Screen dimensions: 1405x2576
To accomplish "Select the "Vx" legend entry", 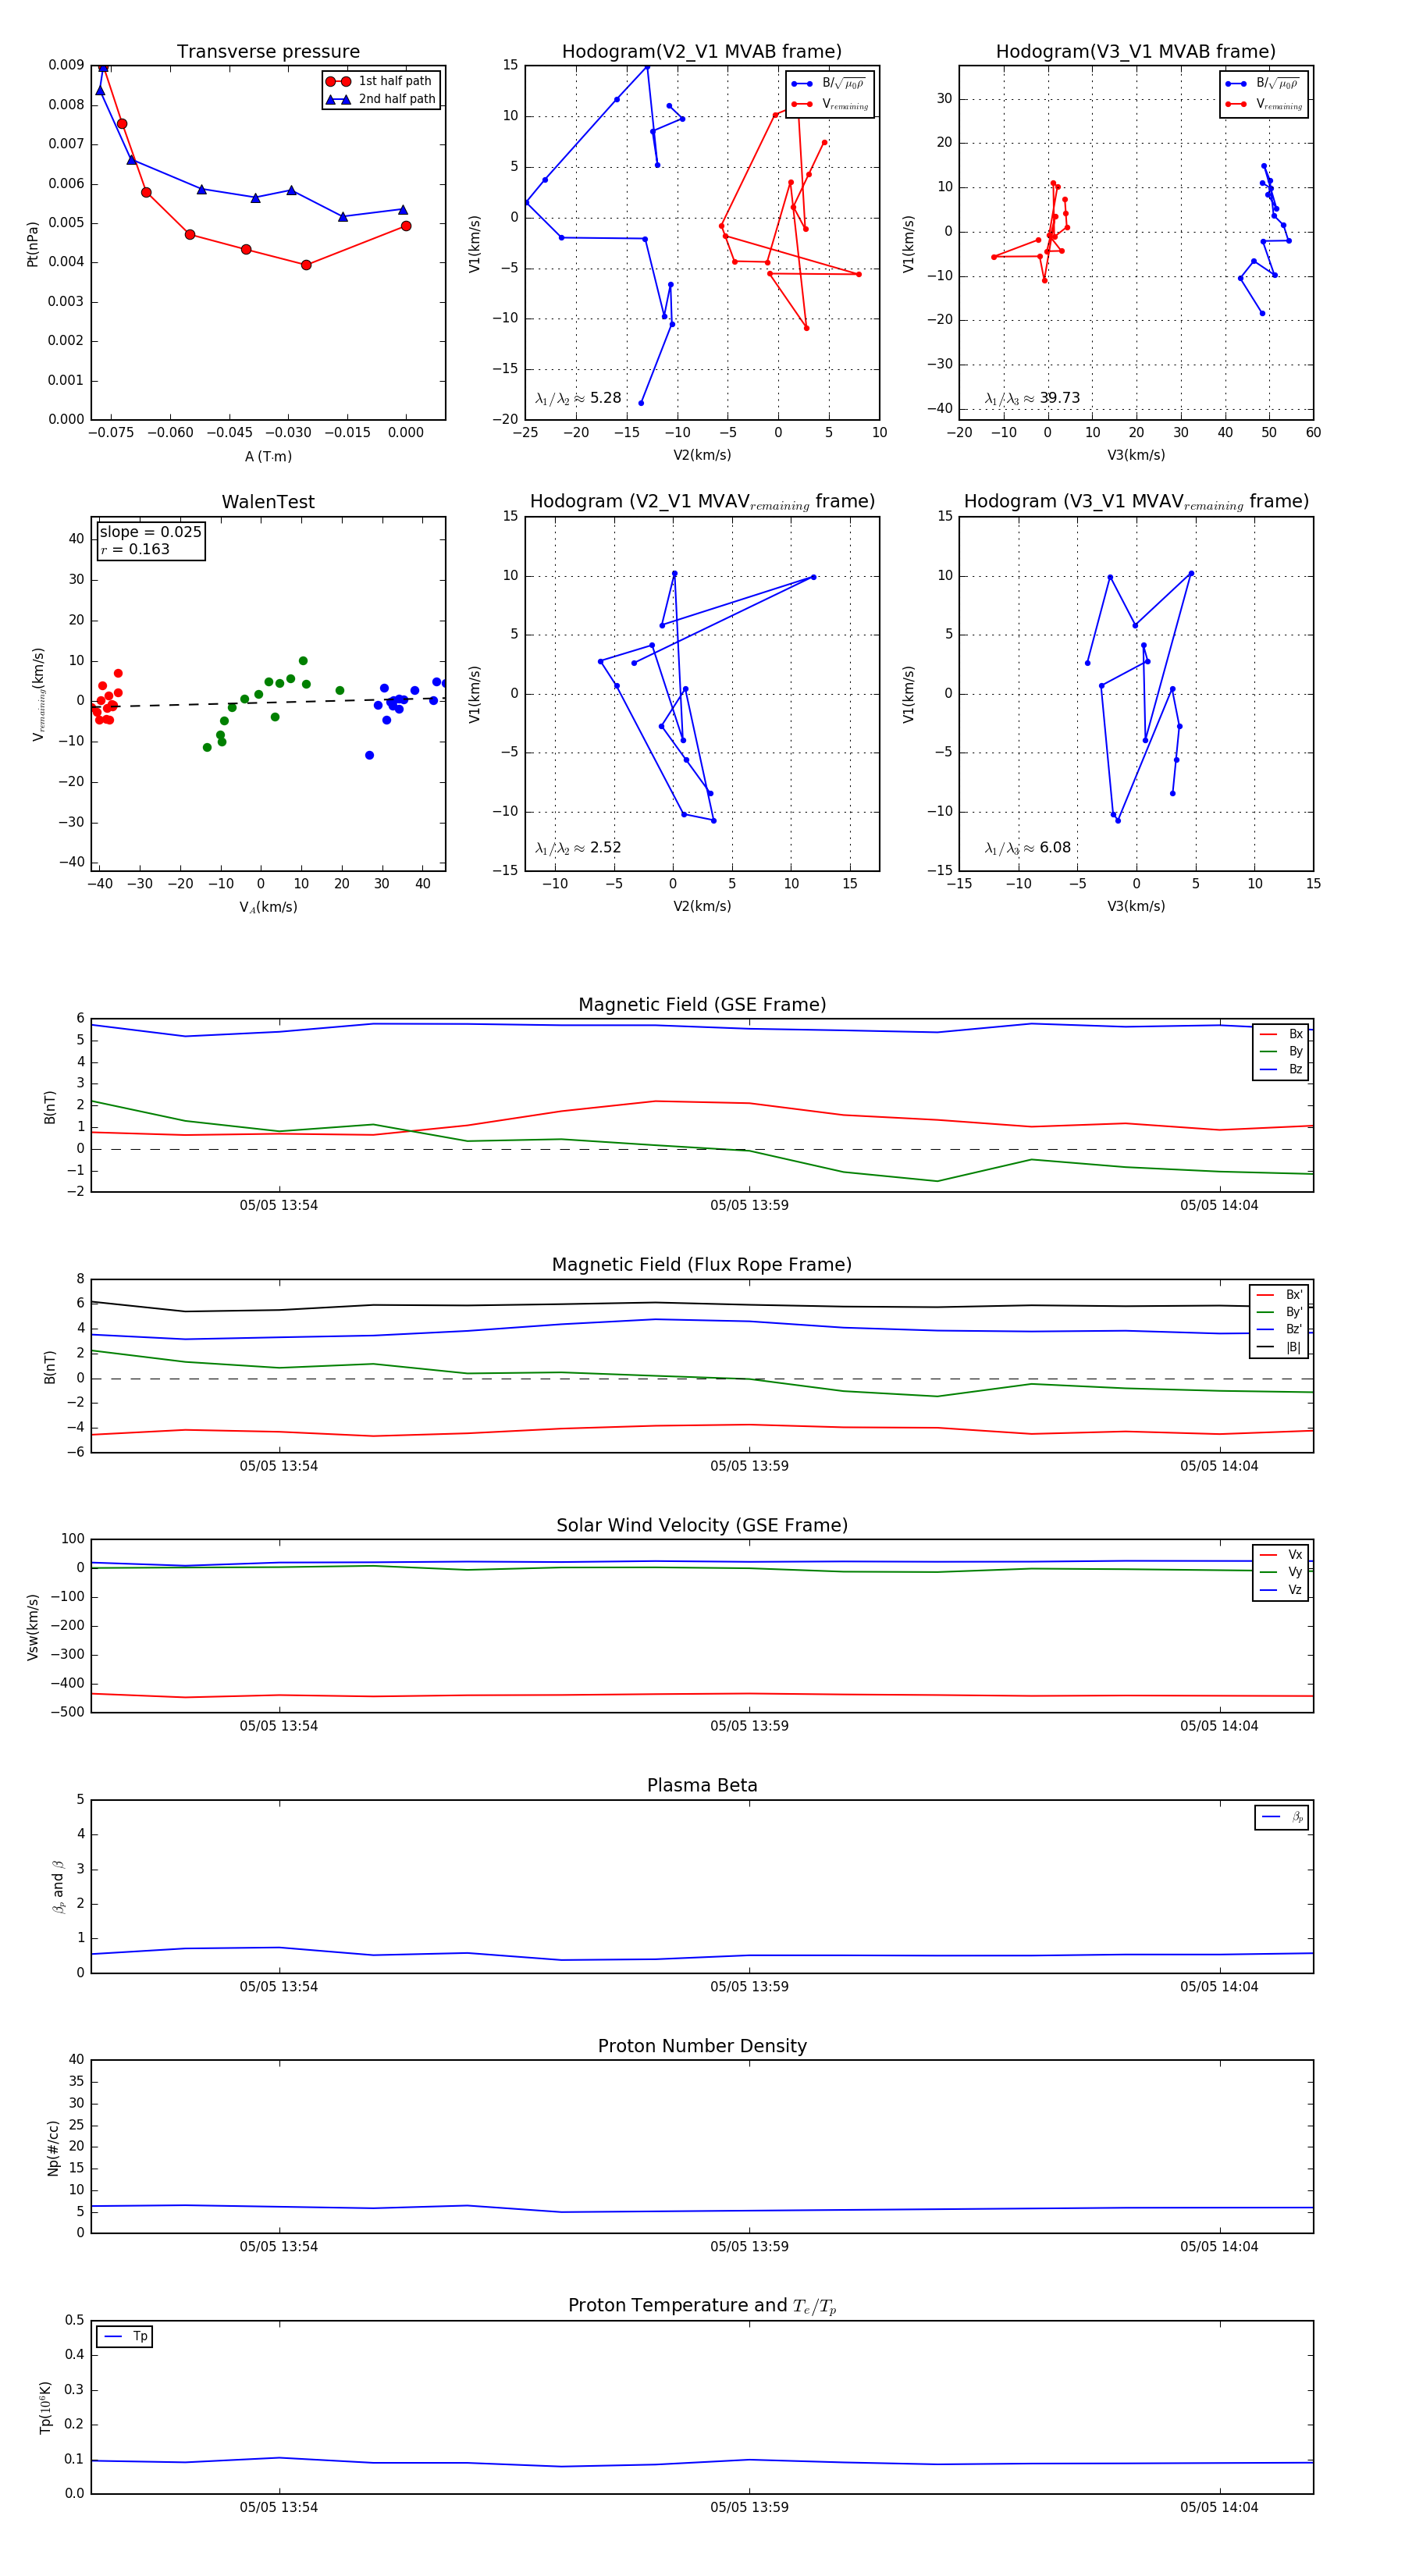I will 1281,1555.
